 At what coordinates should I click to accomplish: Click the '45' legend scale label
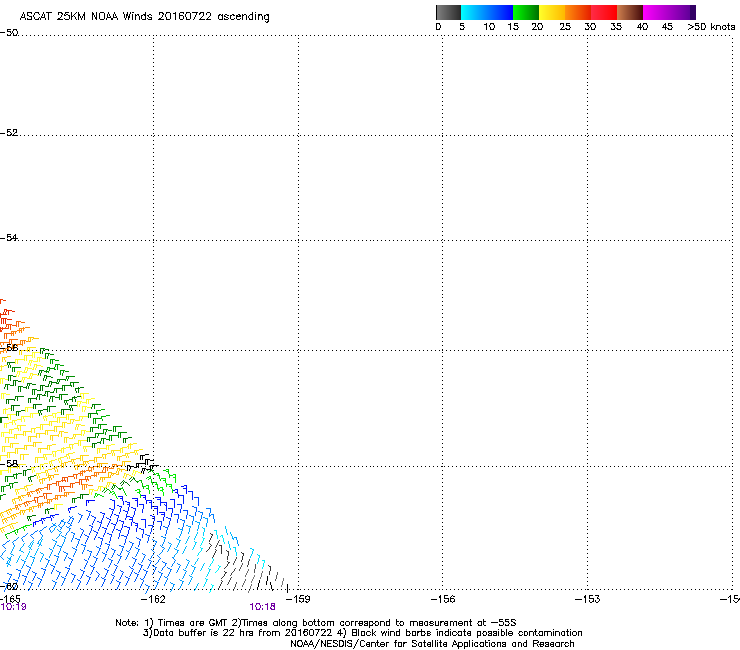point(667,27)
